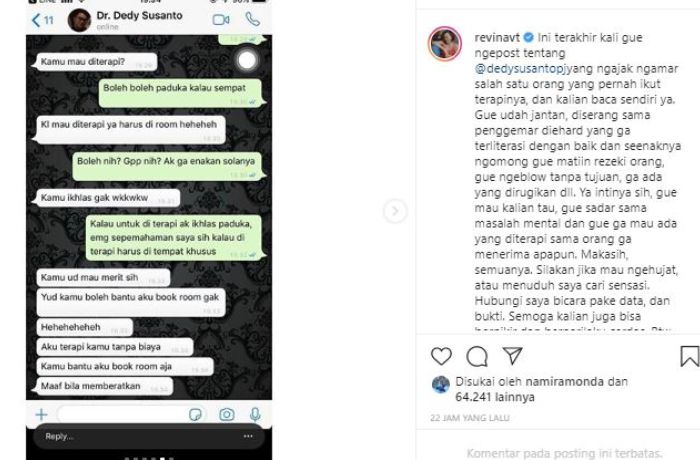The height and width of the screenshot is (460, 700).
Task: Open the sticker icon in the message field
Action: click(195, 414)
